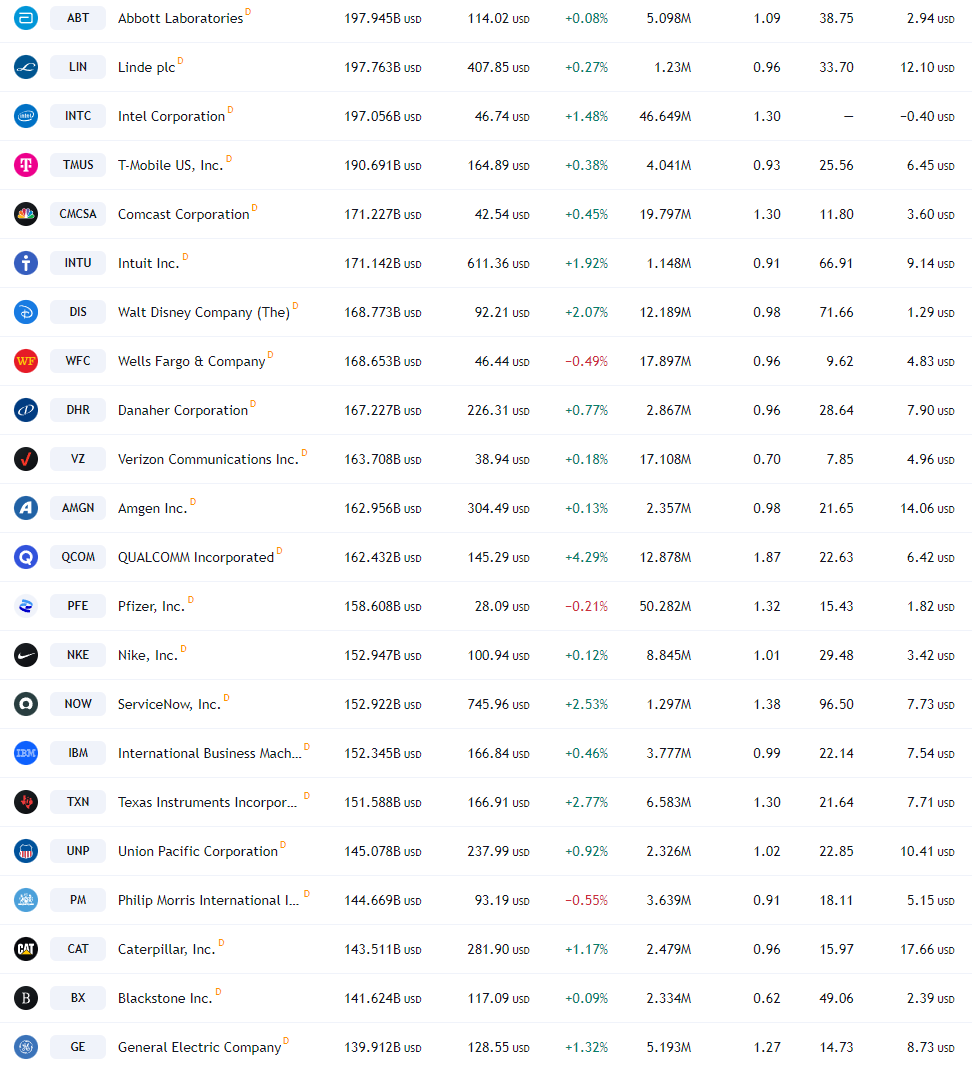Click the Verizon checkmark logo icon
Screen dimensions: 972x1070
26,459
